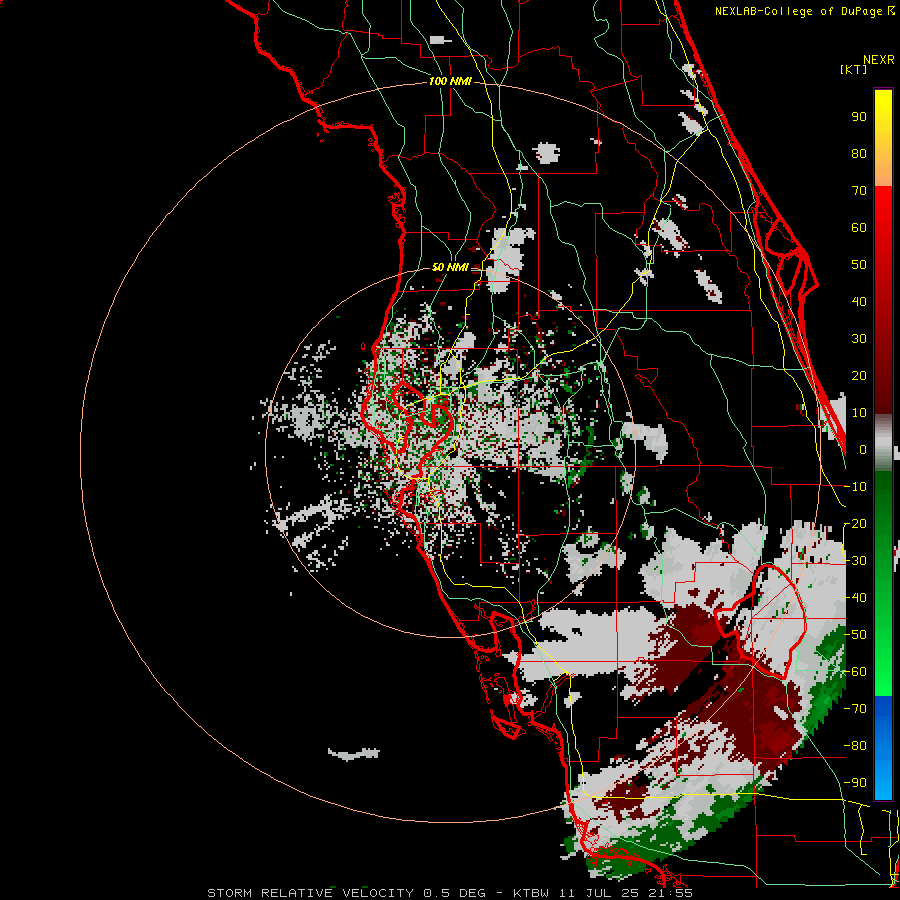This screenshot has height=900, width=900.
Task: Click the green segment of velocity color bar
Action: 883,583
